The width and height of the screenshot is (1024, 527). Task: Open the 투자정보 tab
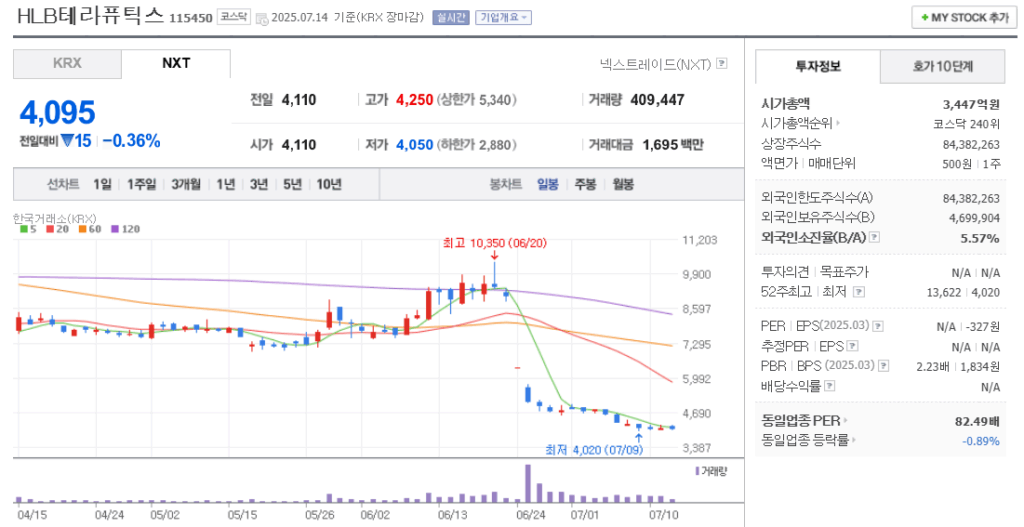coord(818,66)
